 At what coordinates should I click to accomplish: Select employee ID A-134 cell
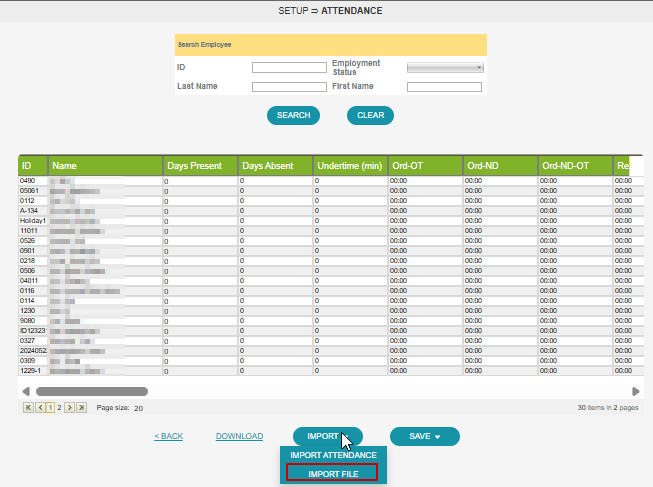point(33,211)
